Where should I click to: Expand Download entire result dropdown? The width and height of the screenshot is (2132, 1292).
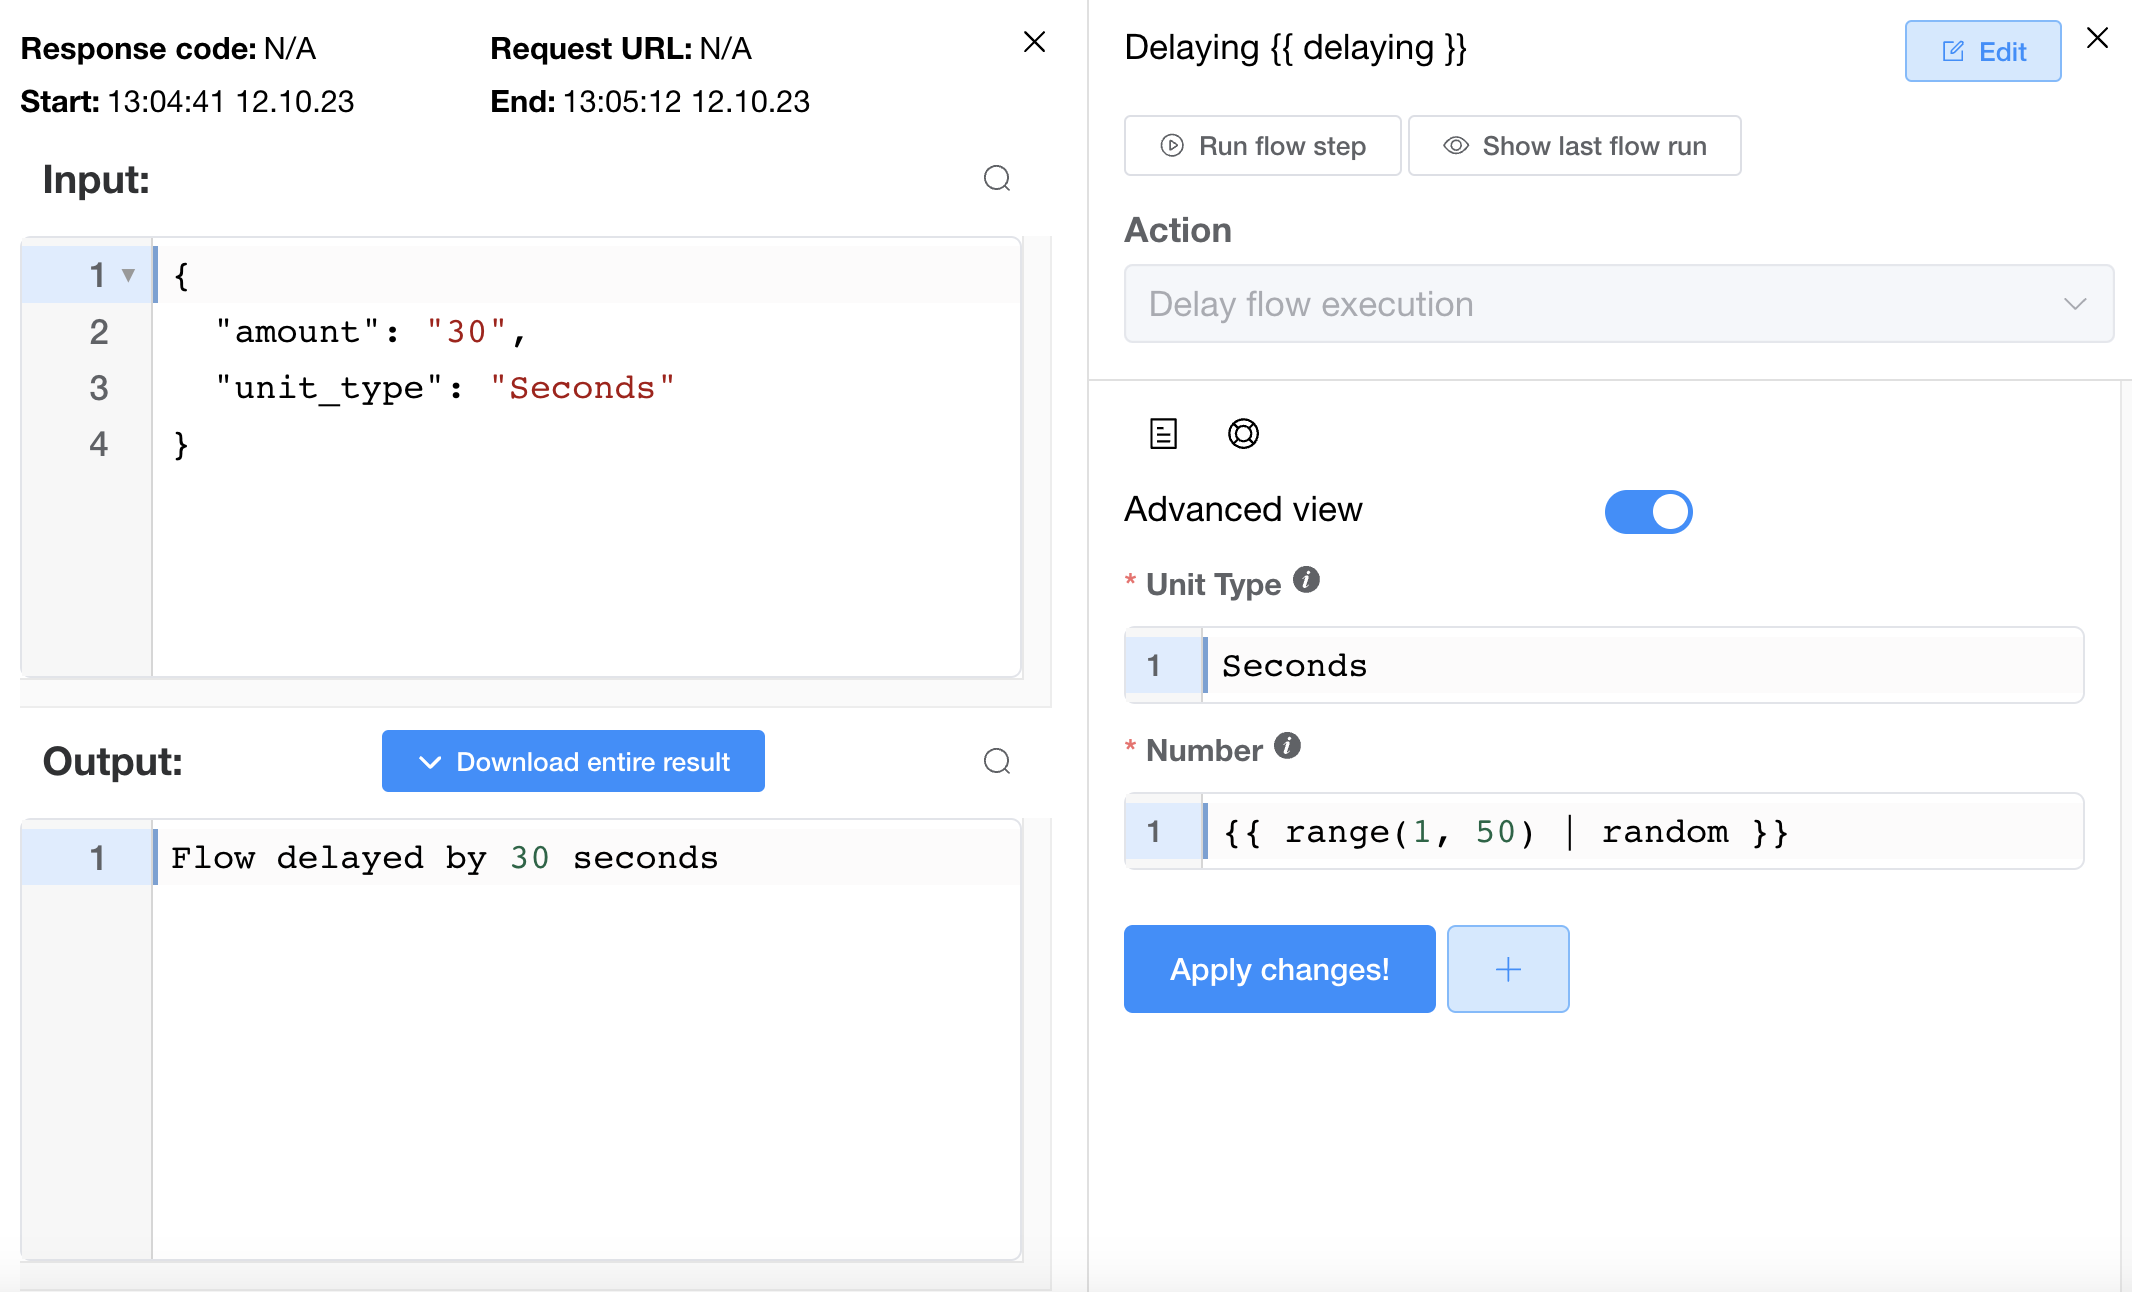click(x=573, y=762)
